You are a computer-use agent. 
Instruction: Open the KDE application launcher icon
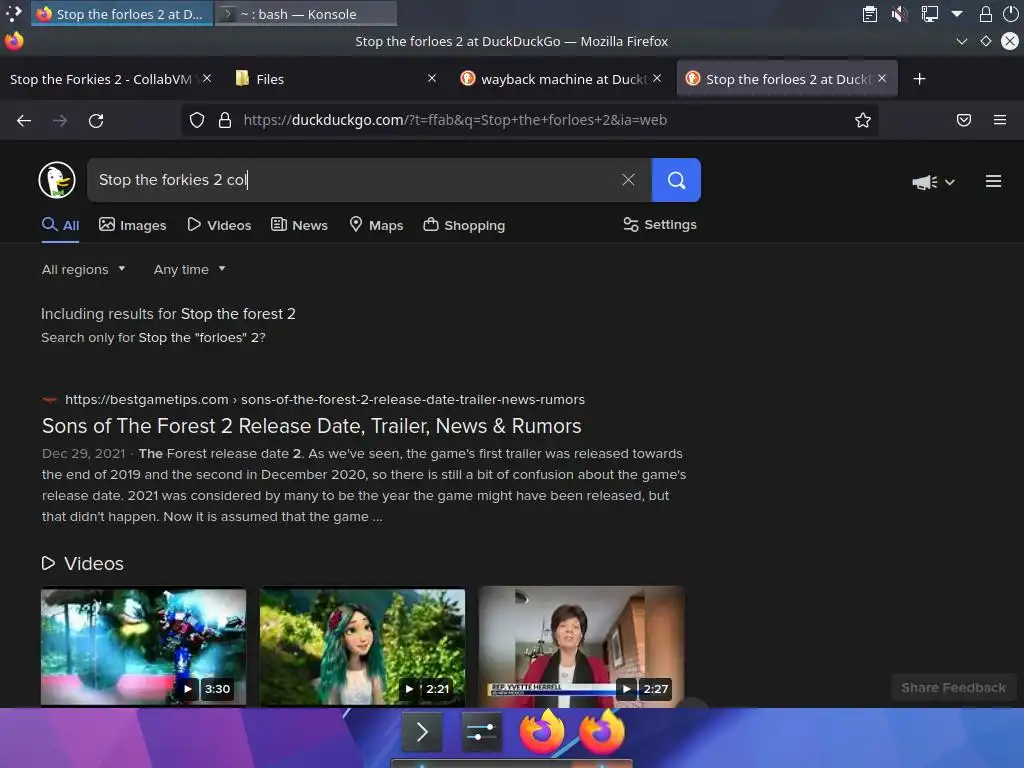(x=14, y=14)
